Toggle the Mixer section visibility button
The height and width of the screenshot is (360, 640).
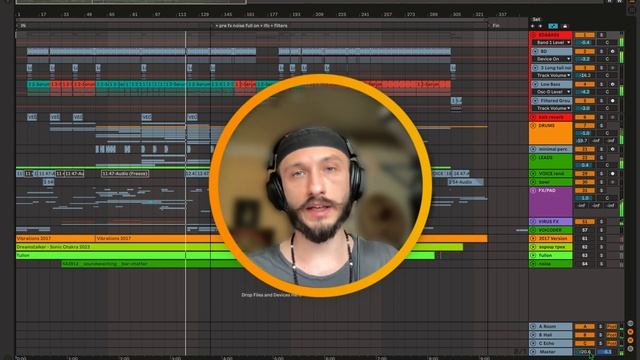(x=631, y=340)
